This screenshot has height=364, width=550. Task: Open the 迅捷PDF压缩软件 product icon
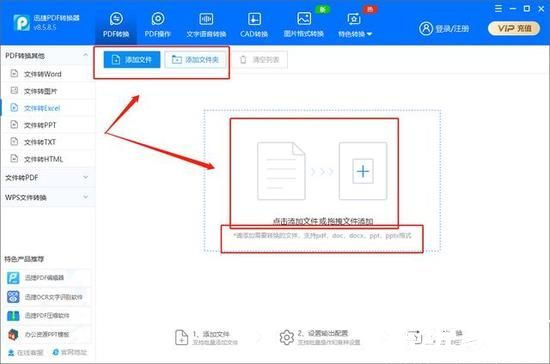click(x=13, y=316)
